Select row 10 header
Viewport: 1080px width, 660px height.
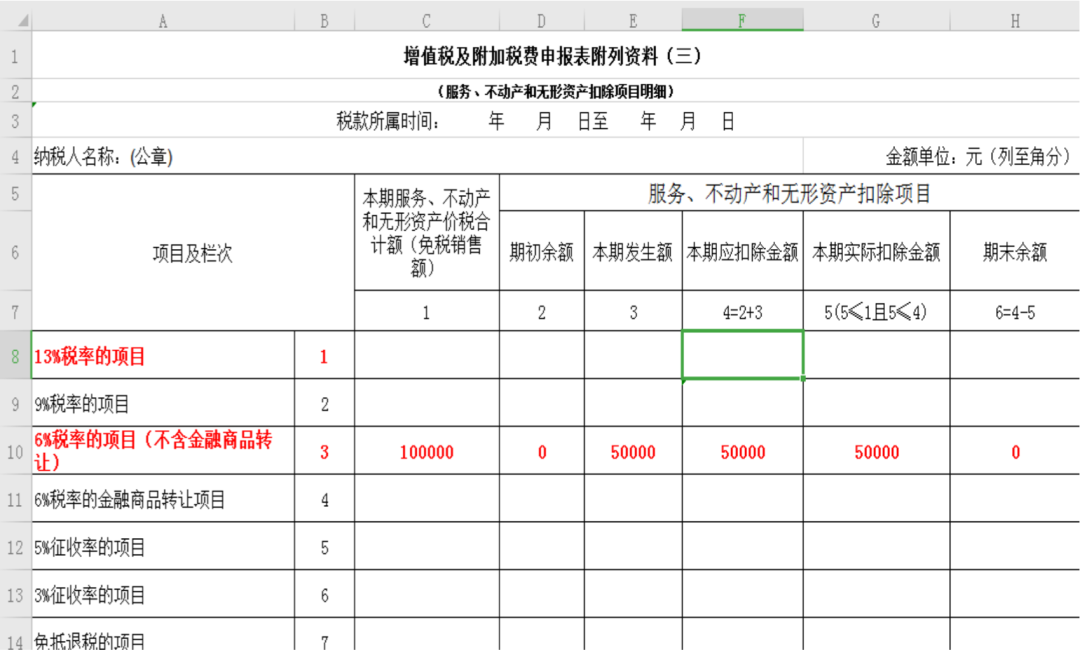[x=15, y=452]
